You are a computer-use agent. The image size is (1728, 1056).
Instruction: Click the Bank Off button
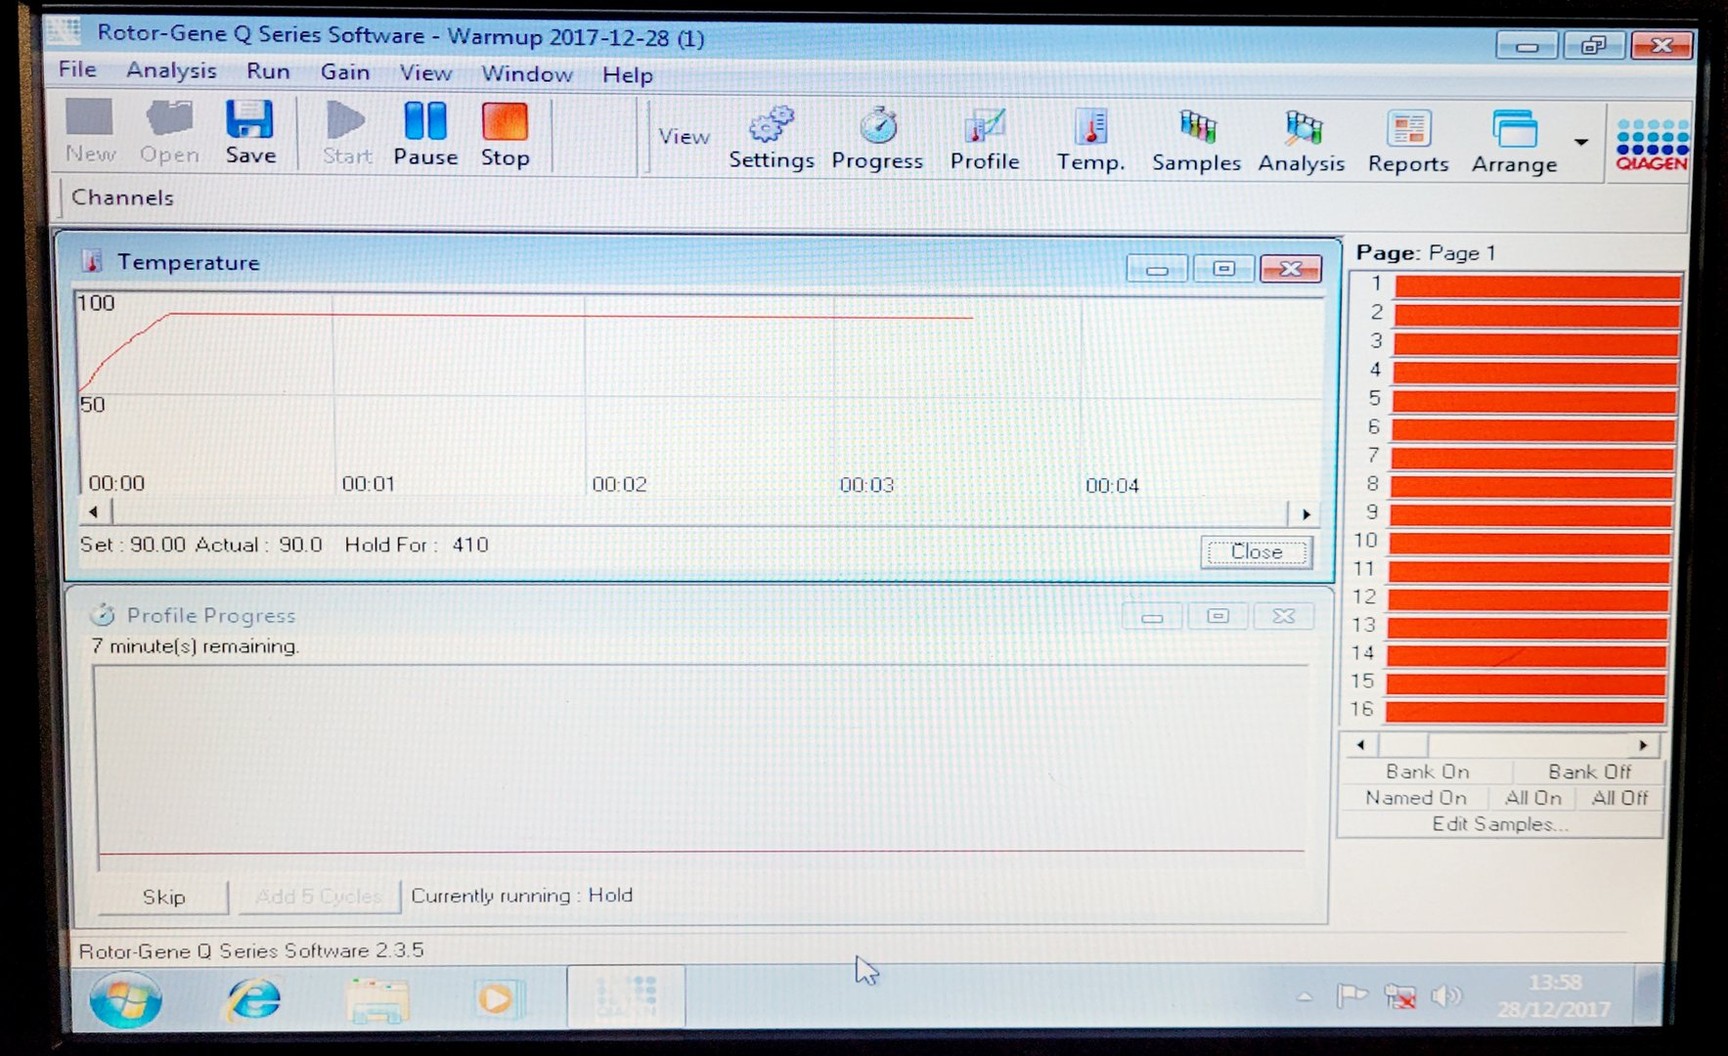[1589, 772]
